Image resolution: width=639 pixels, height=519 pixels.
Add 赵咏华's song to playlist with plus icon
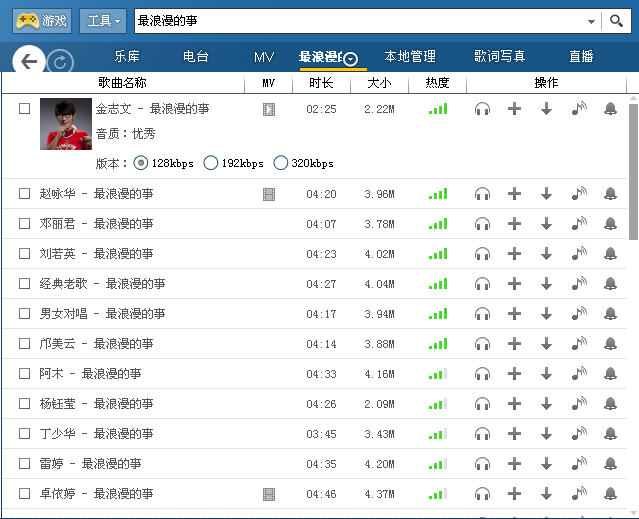pyautogui.click(x=514, y=194)
